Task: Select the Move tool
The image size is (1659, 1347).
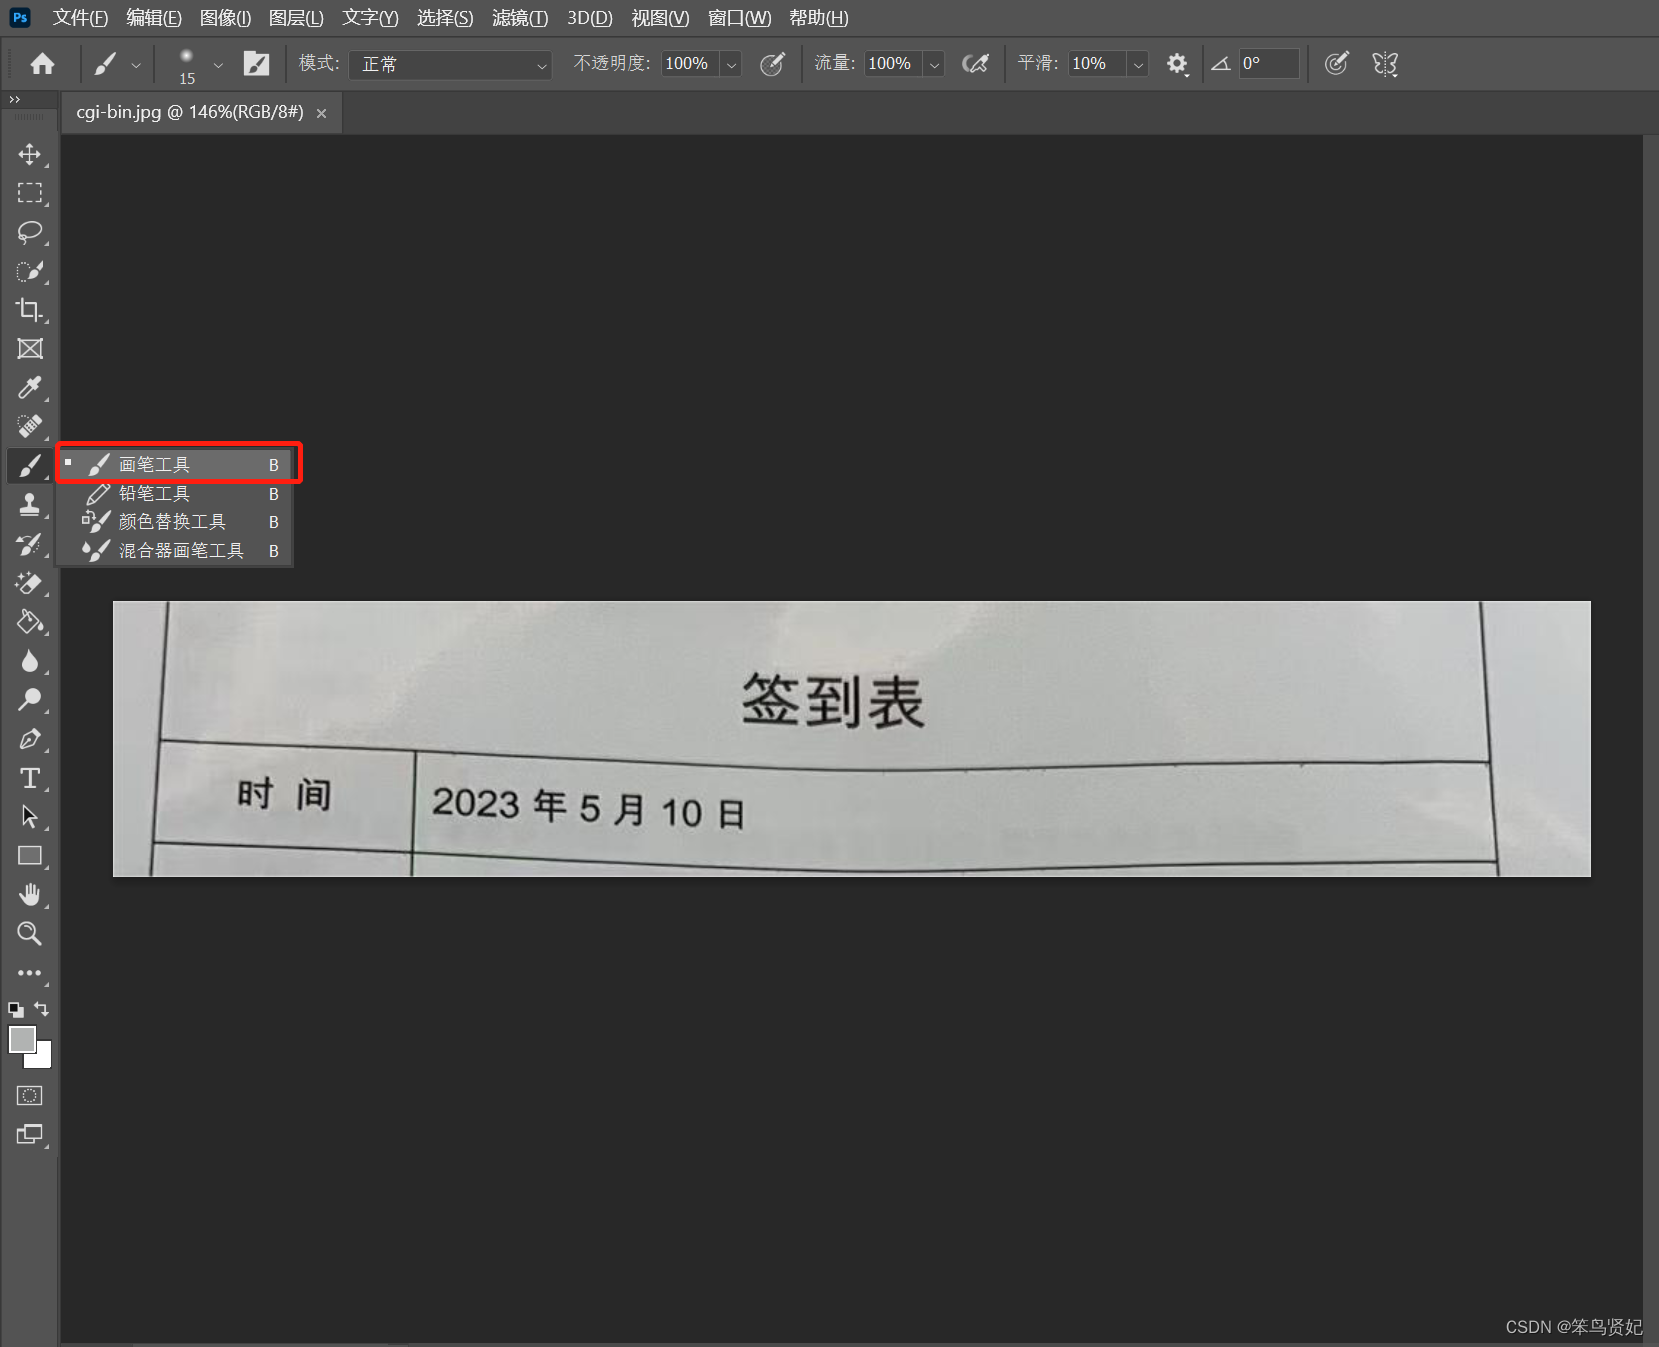Action: tap(30, 154)
